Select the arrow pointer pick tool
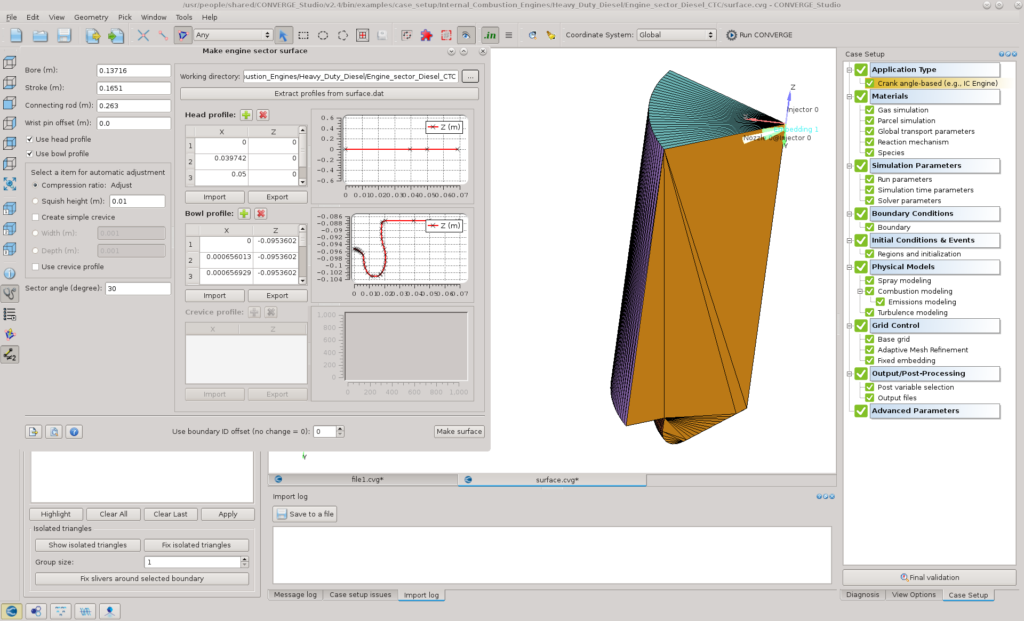This screenshot has width=1024, height=621. tap(283, 35)
